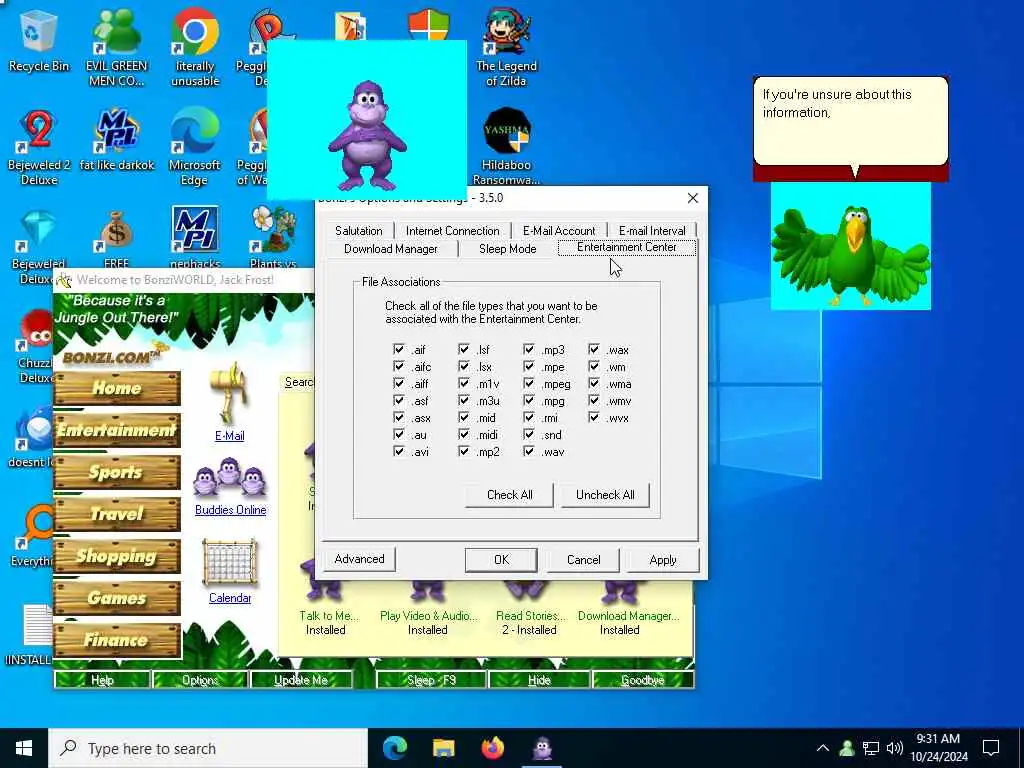Screen dimensions: 1024x768
Task: Click the Sleep - F9 button
Action: [x=431, y=680]
